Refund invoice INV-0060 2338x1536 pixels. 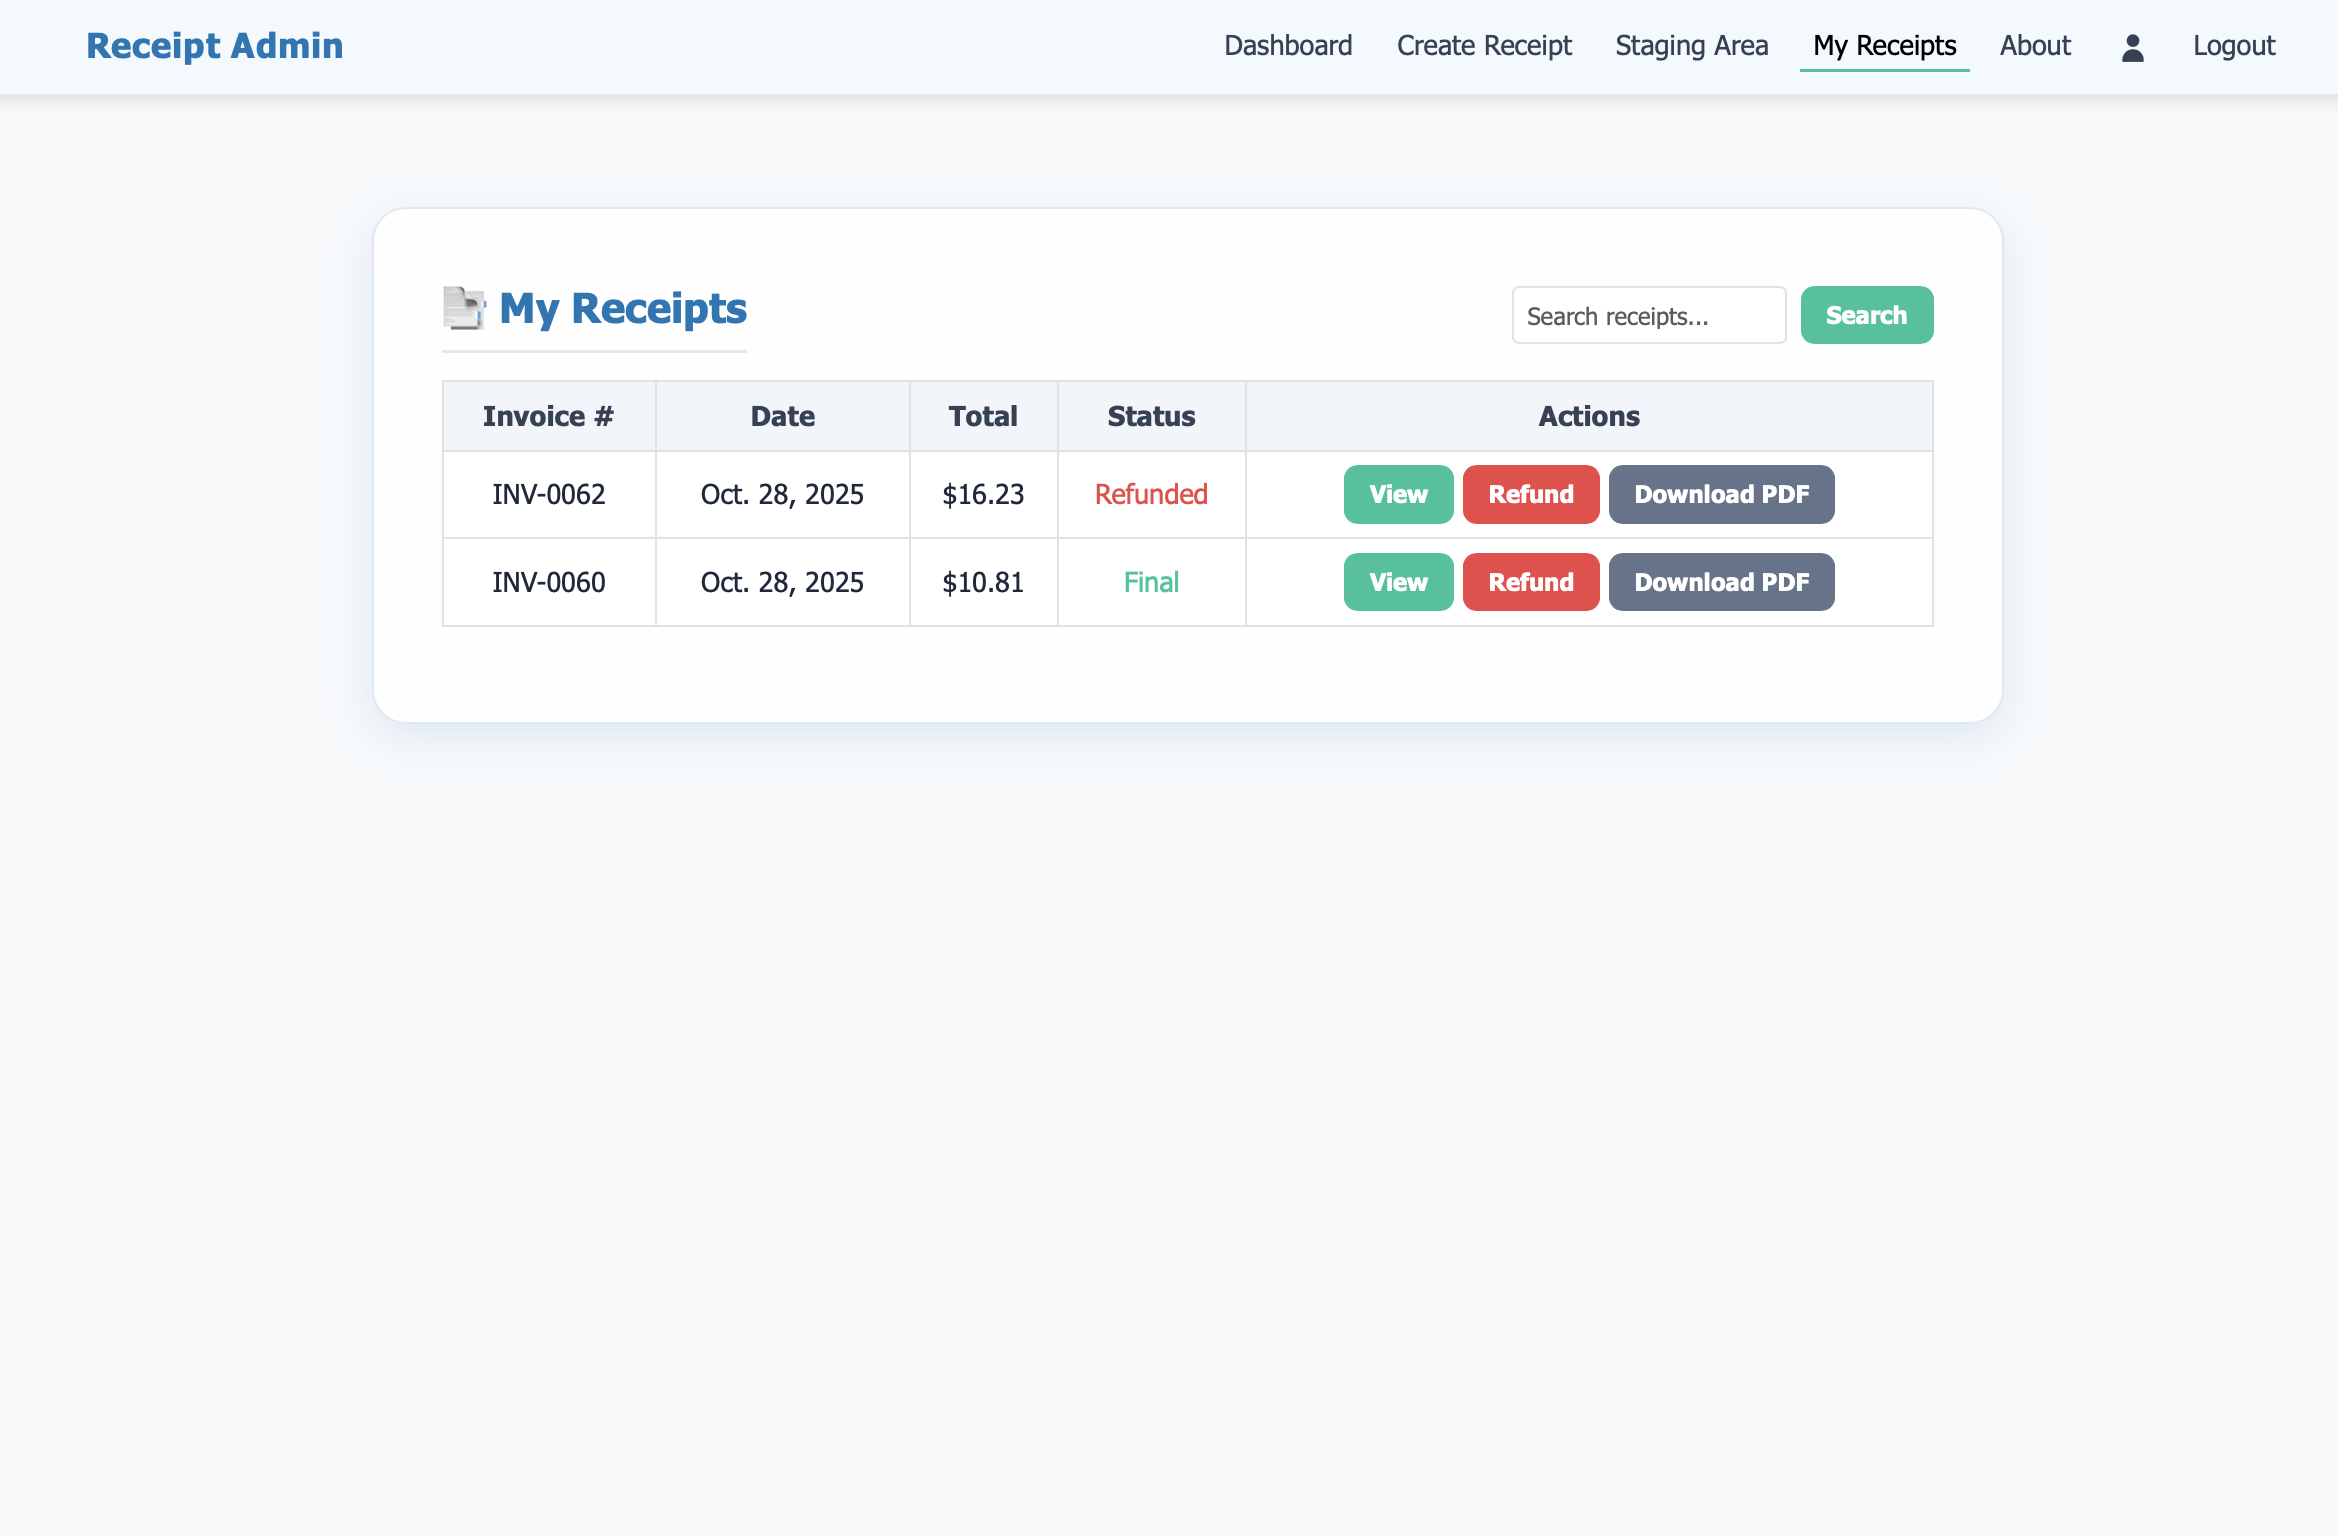point(1530,582)
